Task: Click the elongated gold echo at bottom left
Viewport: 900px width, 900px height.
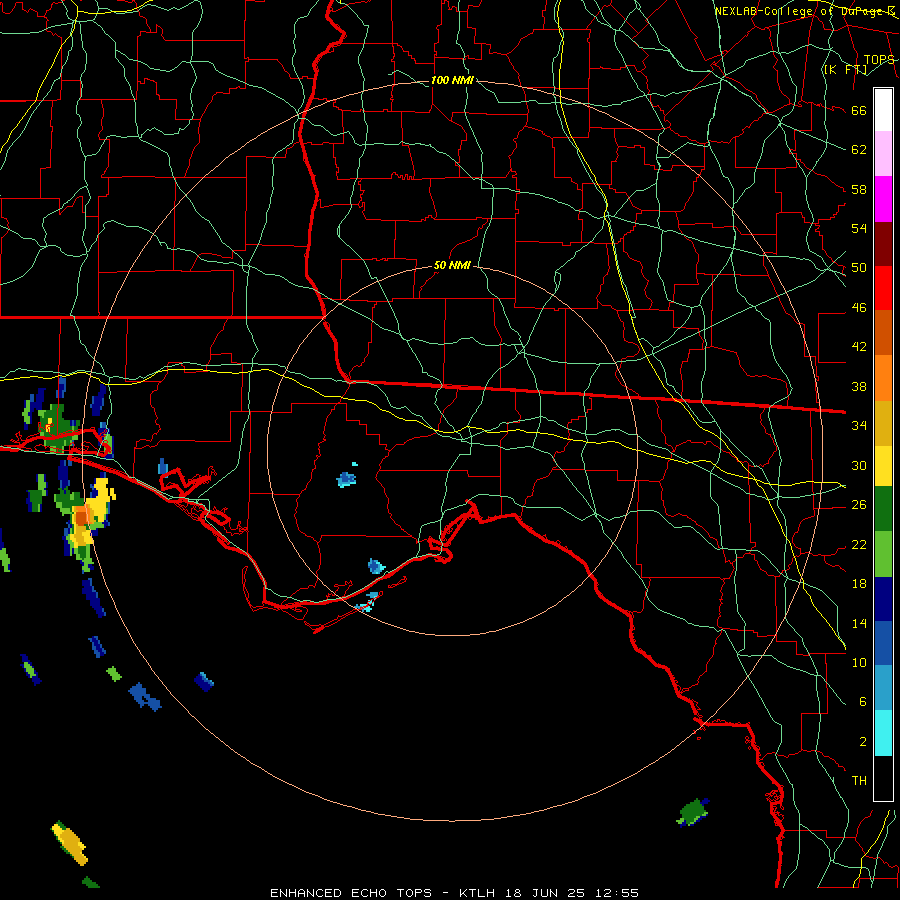Action: 70,843
